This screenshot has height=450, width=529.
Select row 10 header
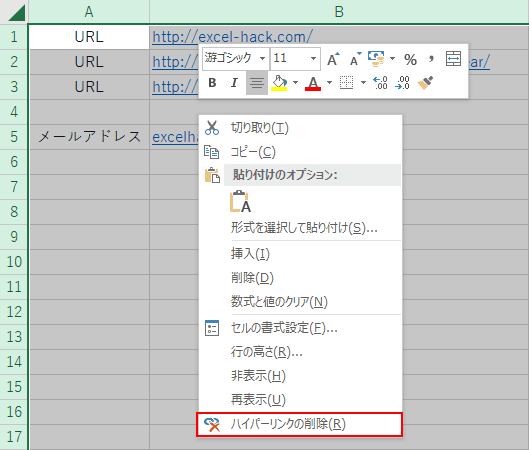(14, 262)
